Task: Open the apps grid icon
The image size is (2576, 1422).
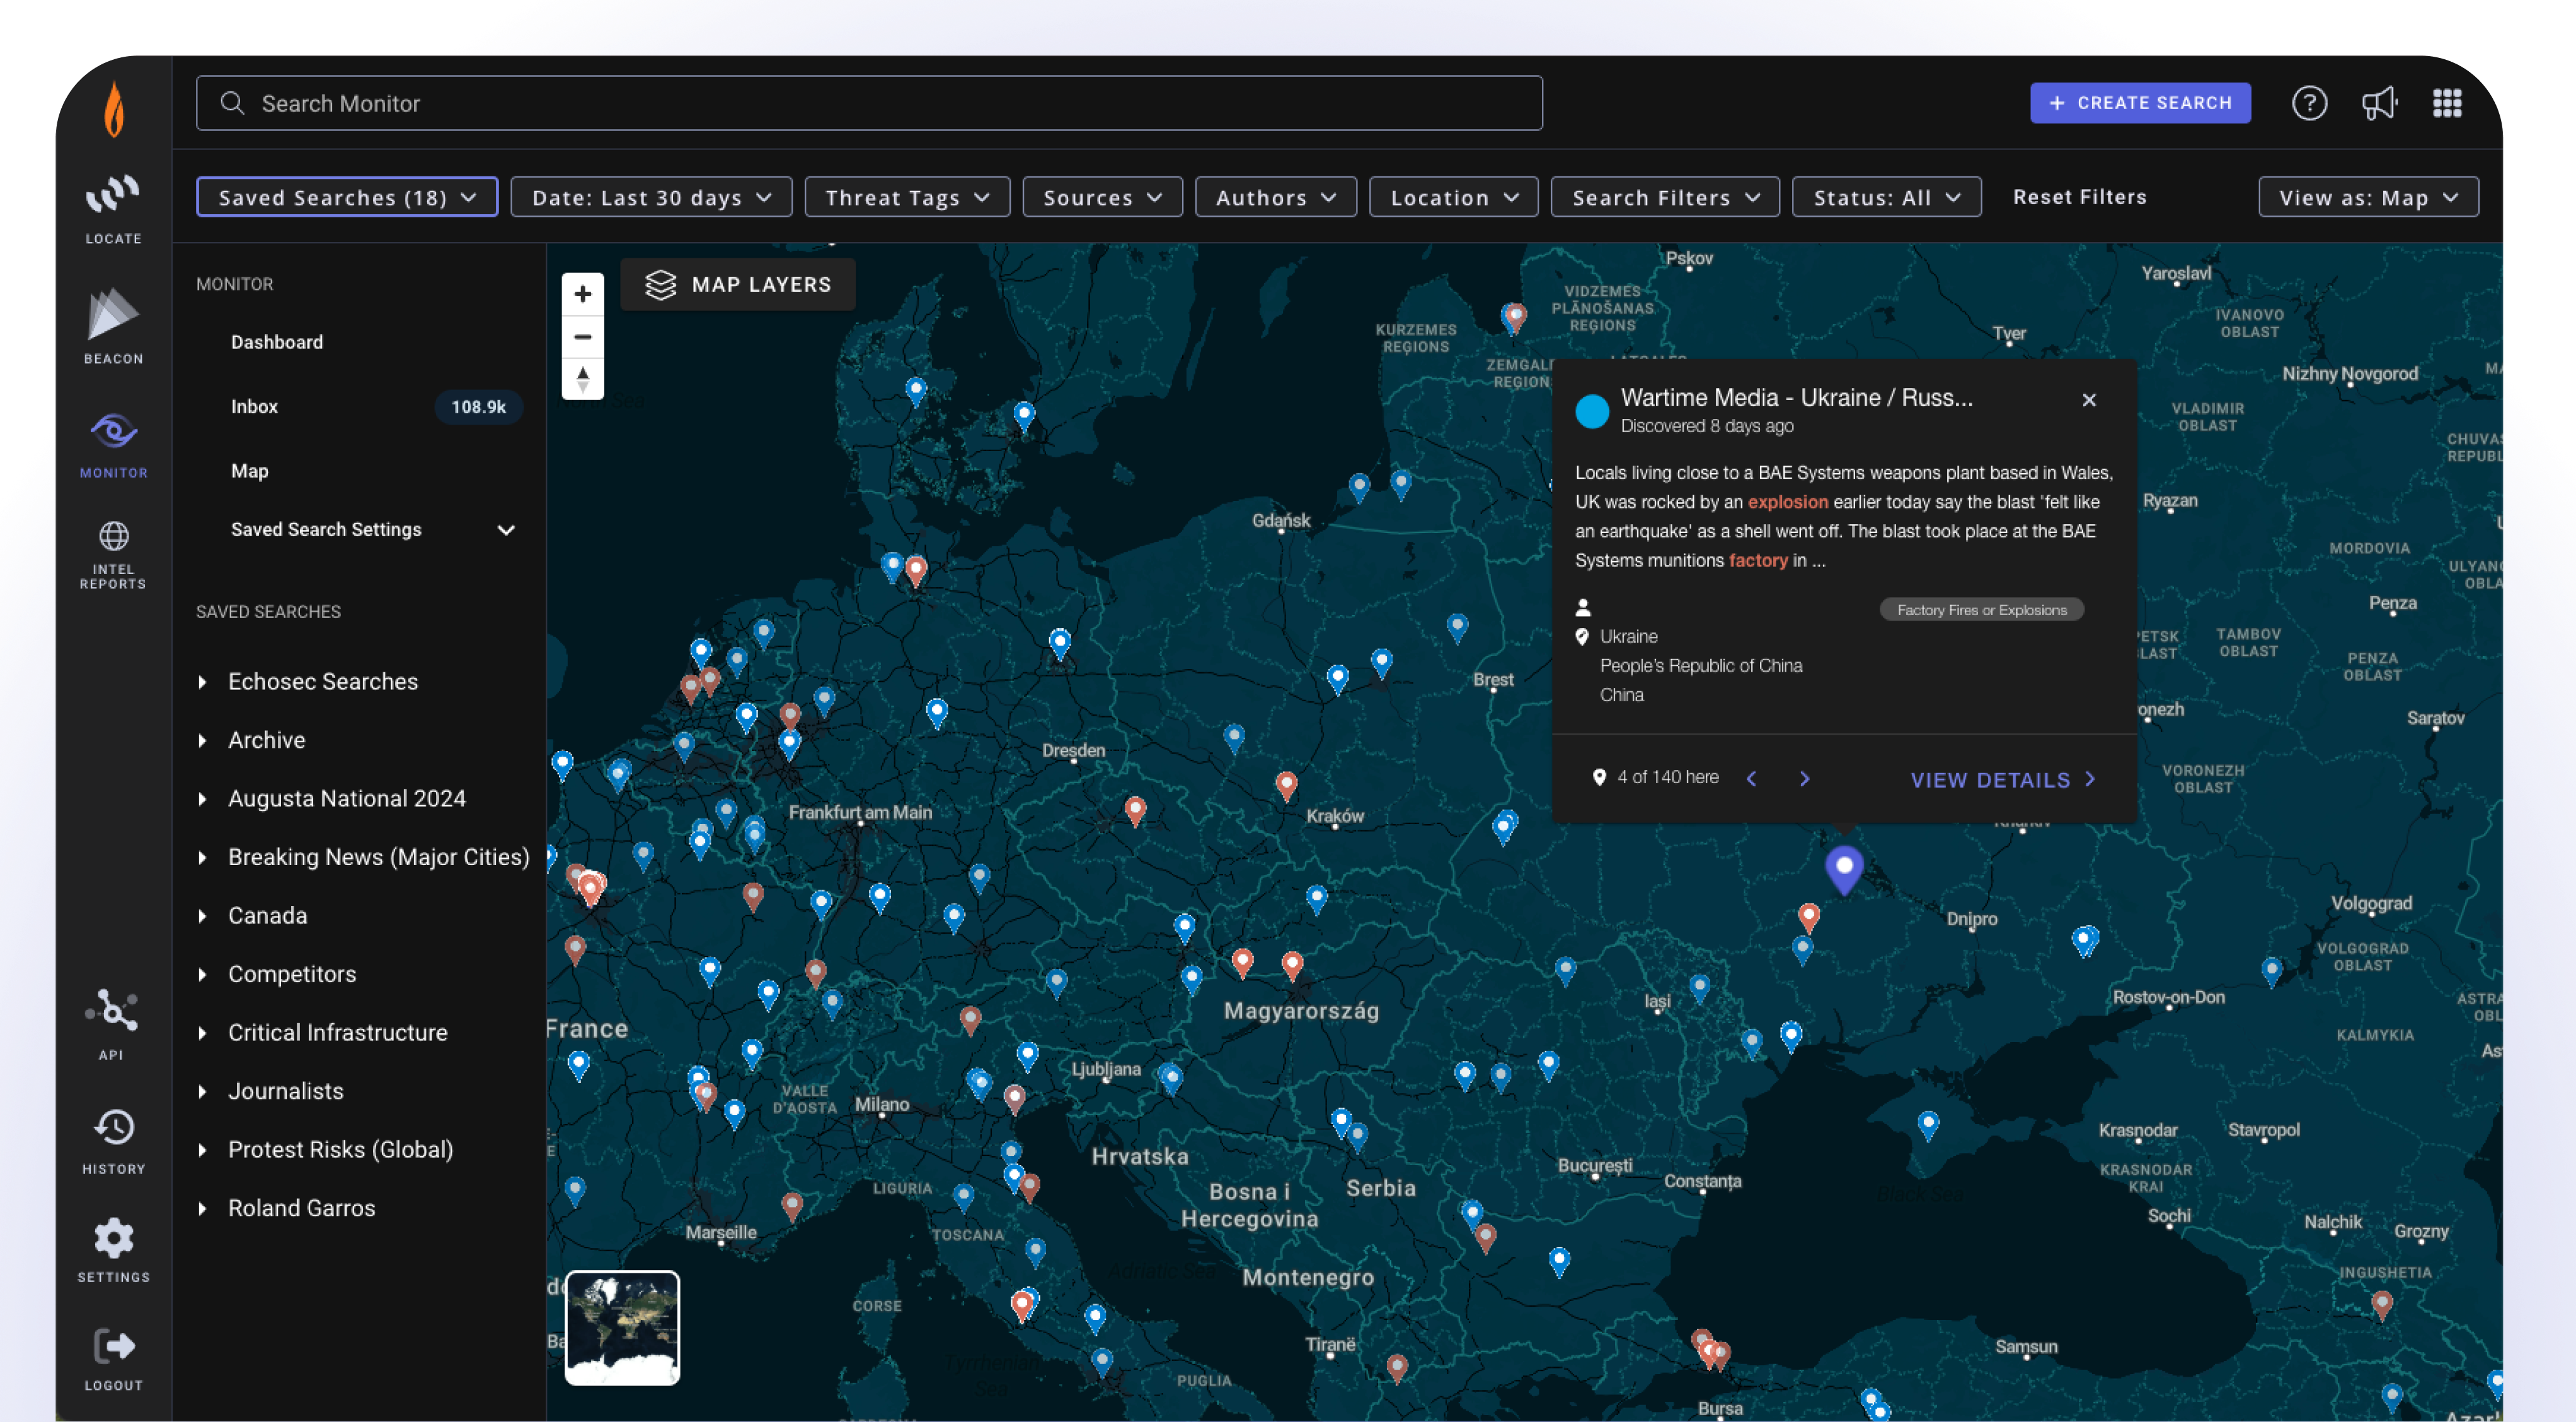Action: [2447, 103]
